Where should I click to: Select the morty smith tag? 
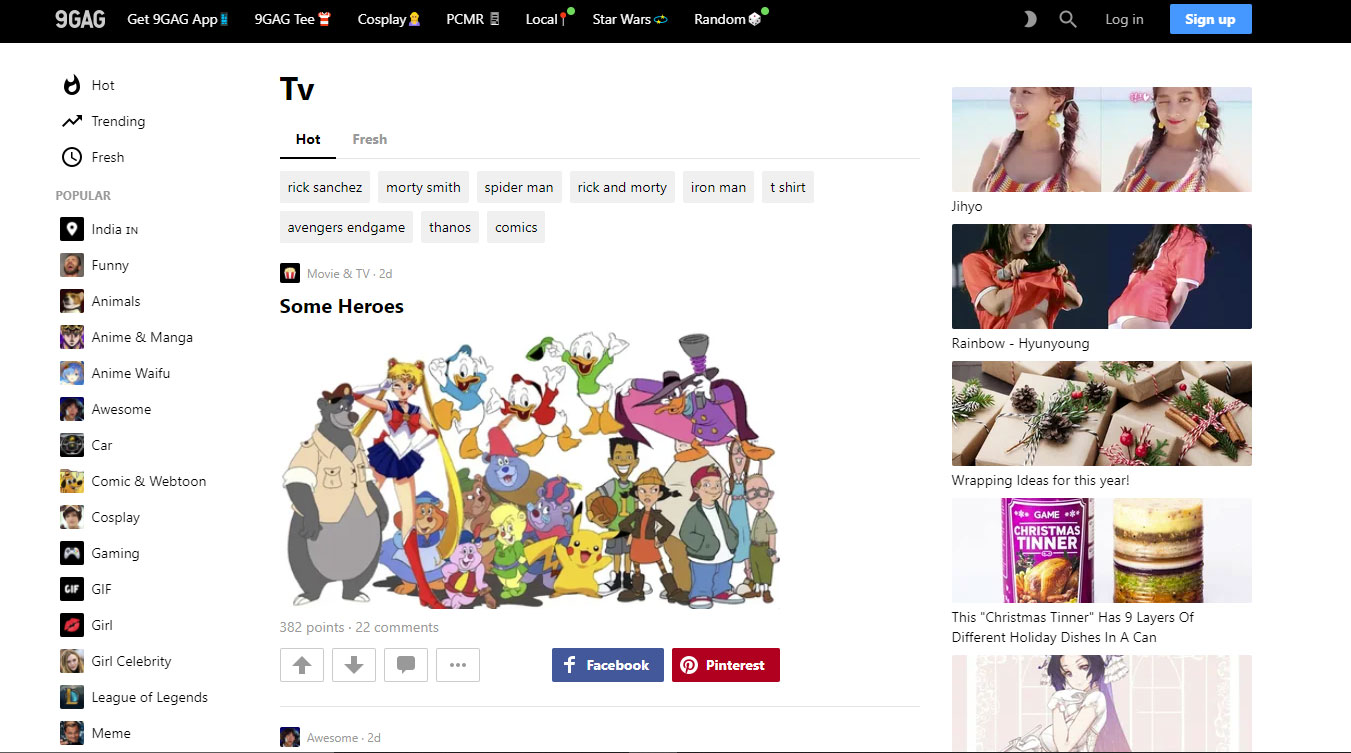[423, 187]
